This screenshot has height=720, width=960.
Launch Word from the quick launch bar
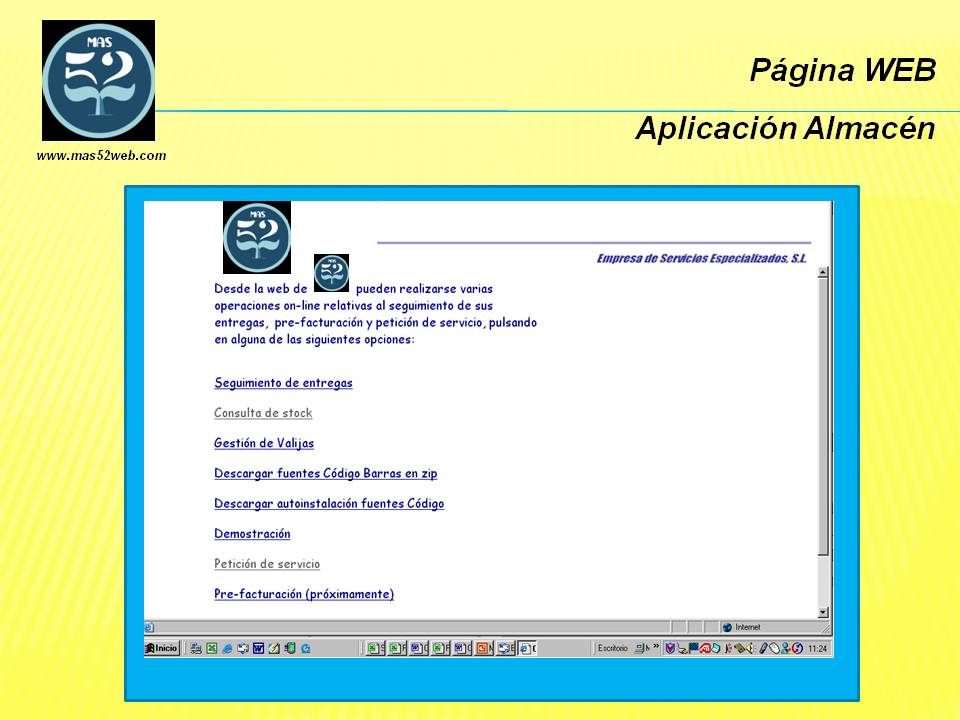pos(258,648)
